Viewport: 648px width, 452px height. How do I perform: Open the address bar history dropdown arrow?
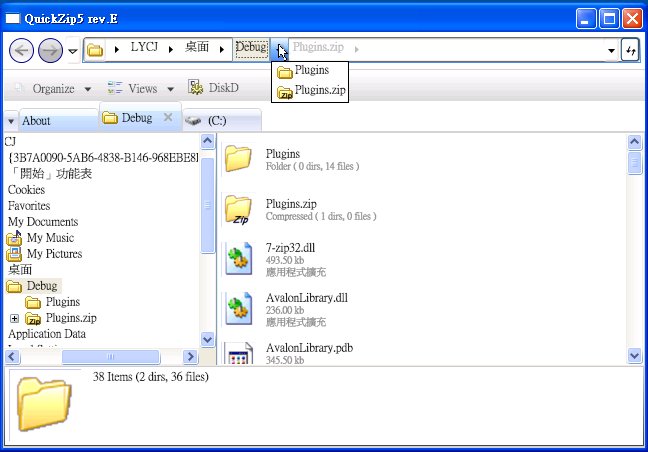pyautogui.click(x=611, y=50)
